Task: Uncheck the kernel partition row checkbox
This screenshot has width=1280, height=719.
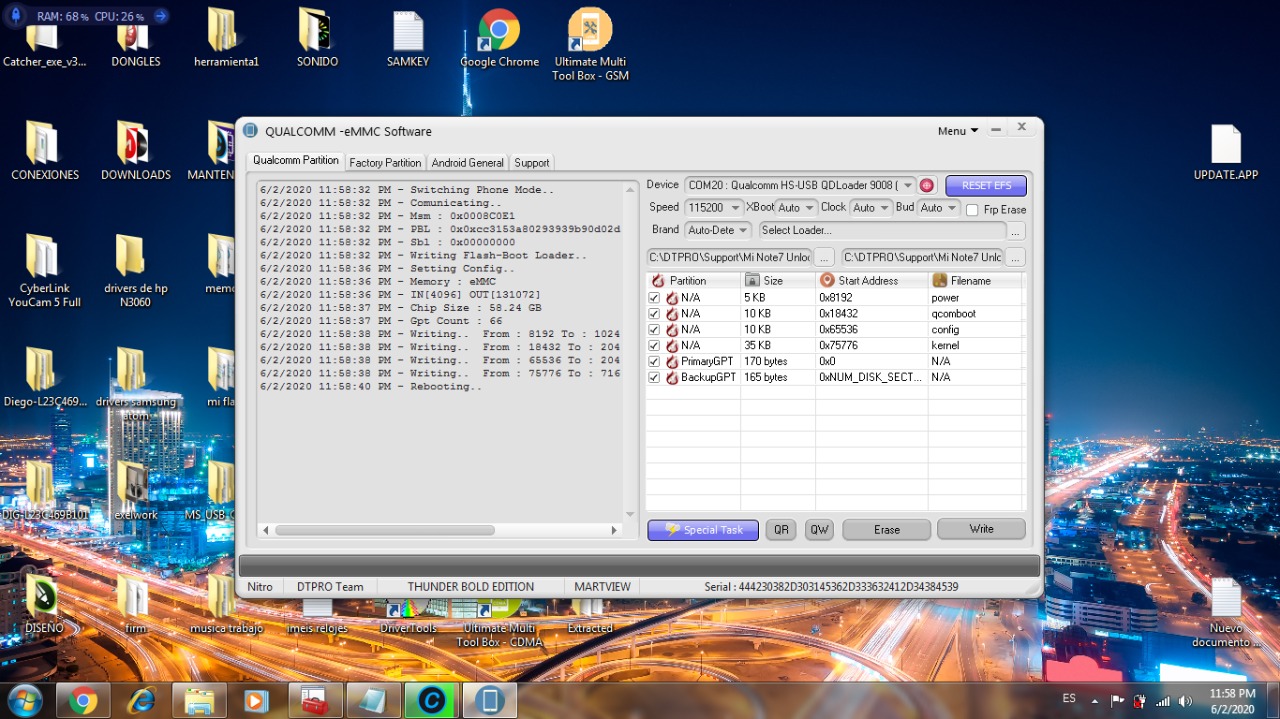Action: [x=654, y=346]
